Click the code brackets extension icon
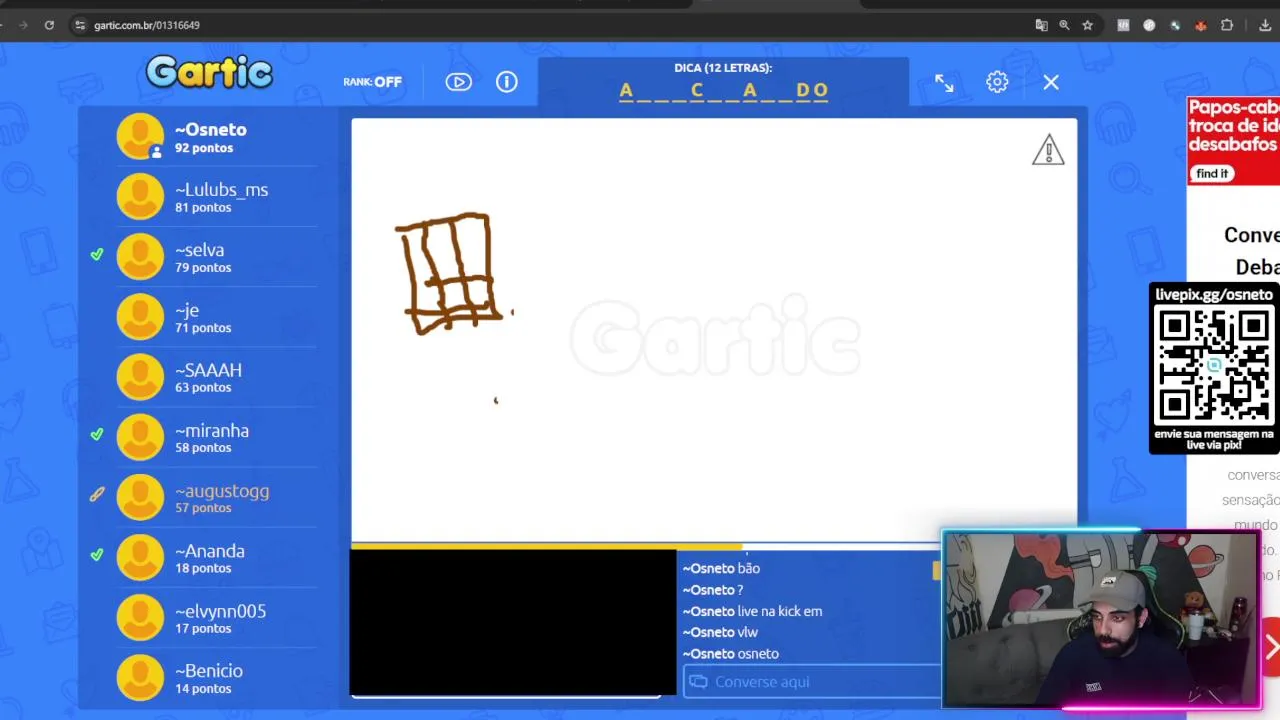Viewport: 1280px width, 720px height. 1123,25
